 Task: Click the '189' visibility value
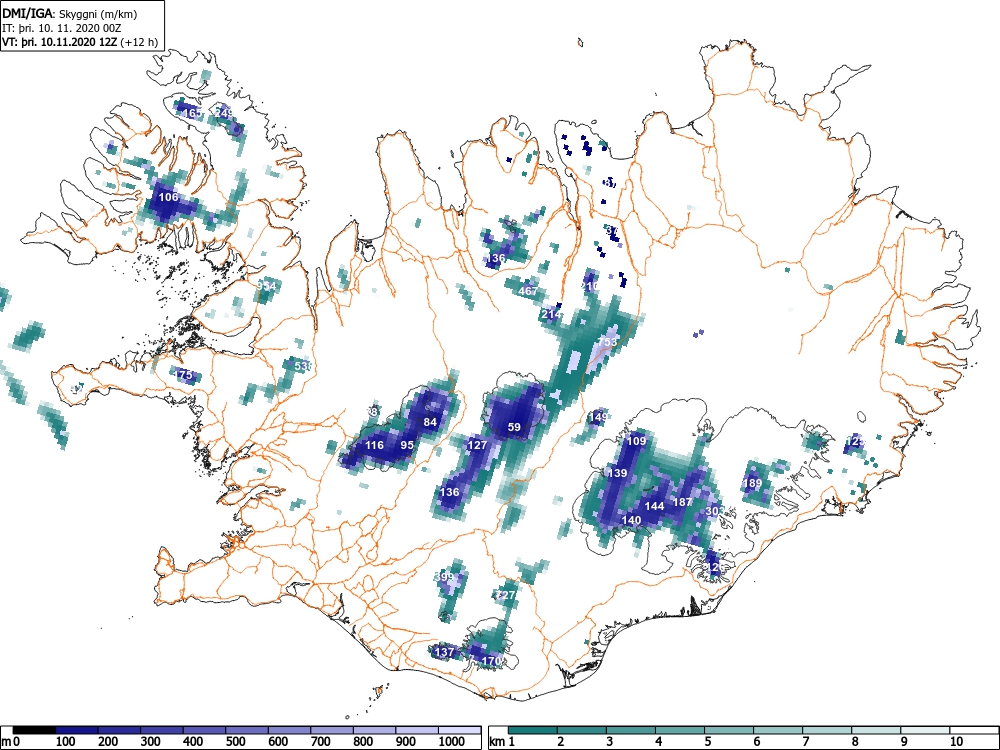pos(753,483)
